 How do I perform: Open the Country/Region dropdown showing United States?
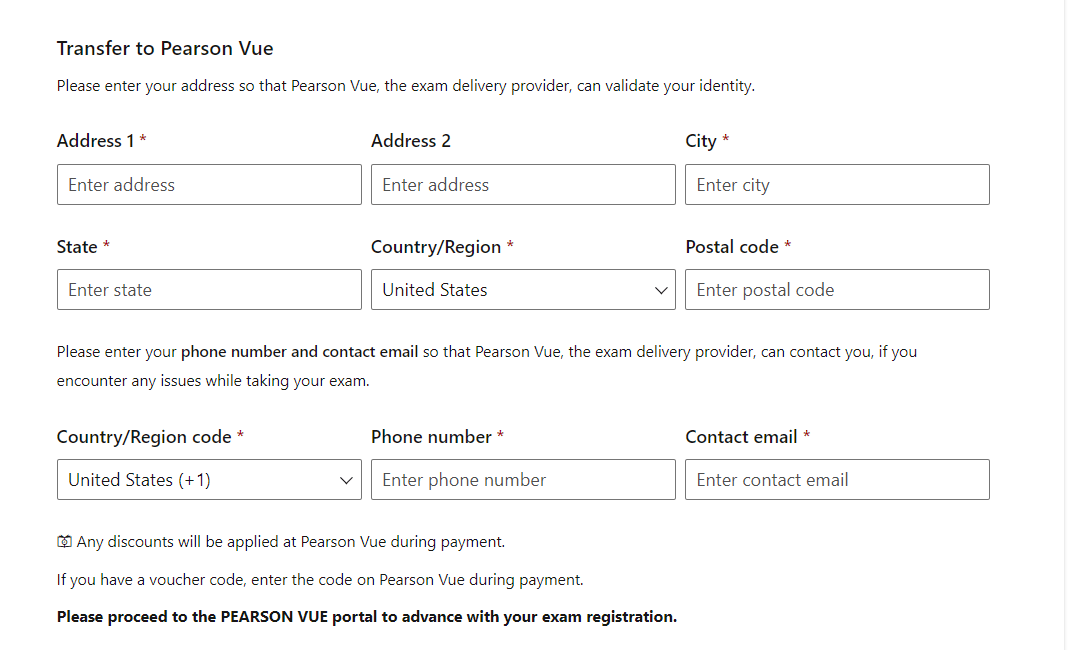(523, 290)
